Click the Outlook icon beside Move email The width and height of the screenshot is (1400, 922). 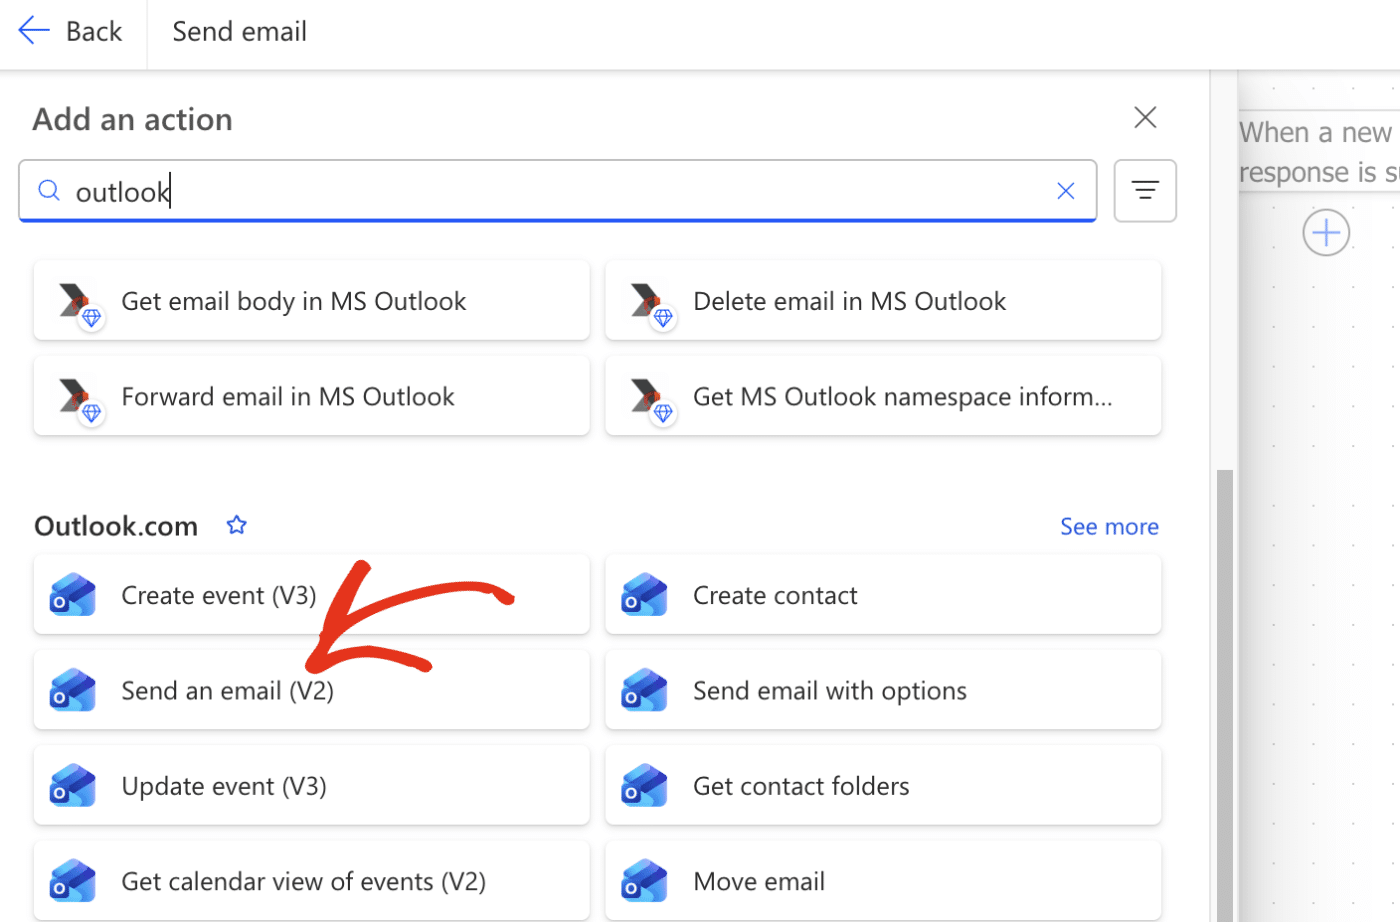(x=645, y=881)
